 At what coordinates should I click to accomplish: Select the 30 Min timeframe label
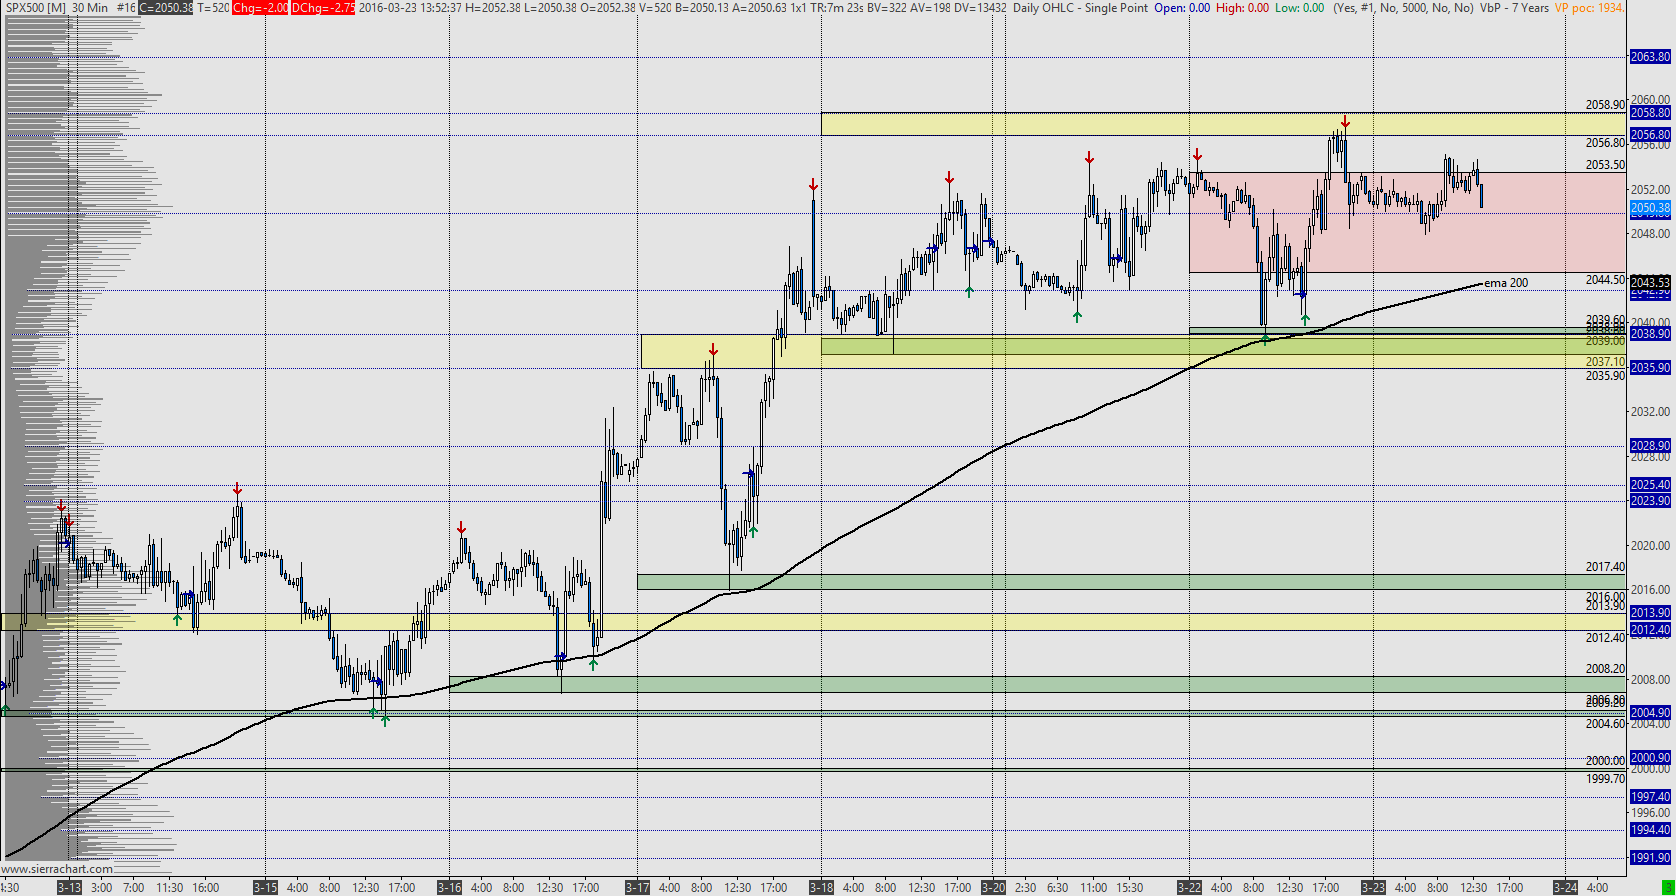pyautogui.click(x=89, y=8)
